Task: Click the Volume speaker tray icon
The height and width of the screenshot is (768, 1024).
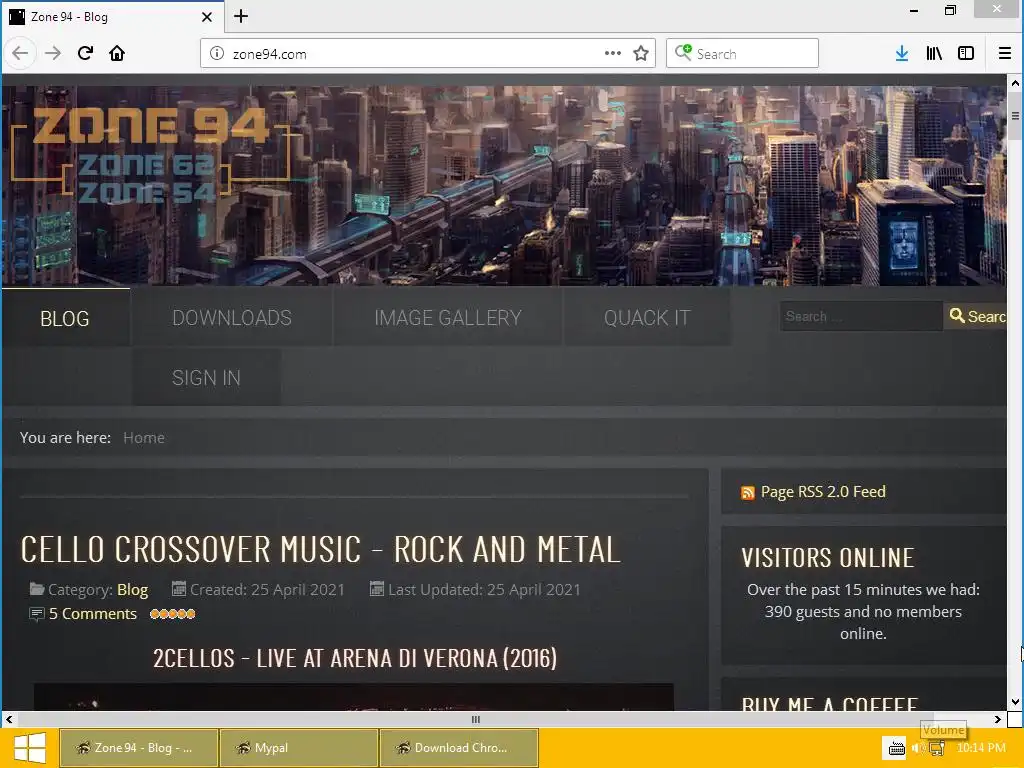Action: pos(917,748)
